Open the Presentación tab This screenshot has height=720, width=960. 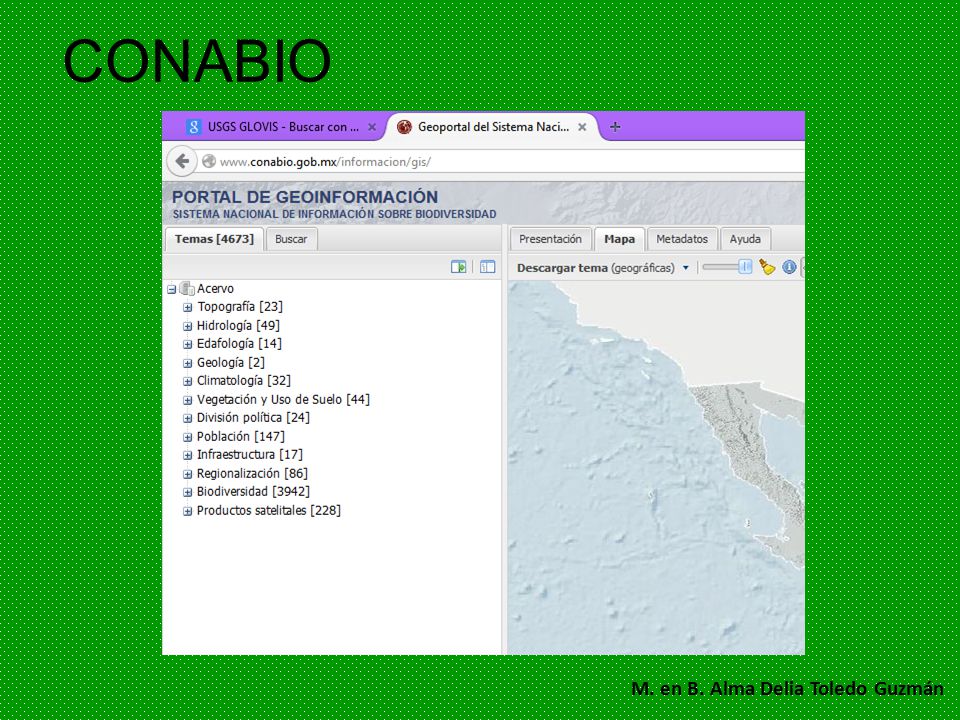pyautogui.click(x=550, y=239)
